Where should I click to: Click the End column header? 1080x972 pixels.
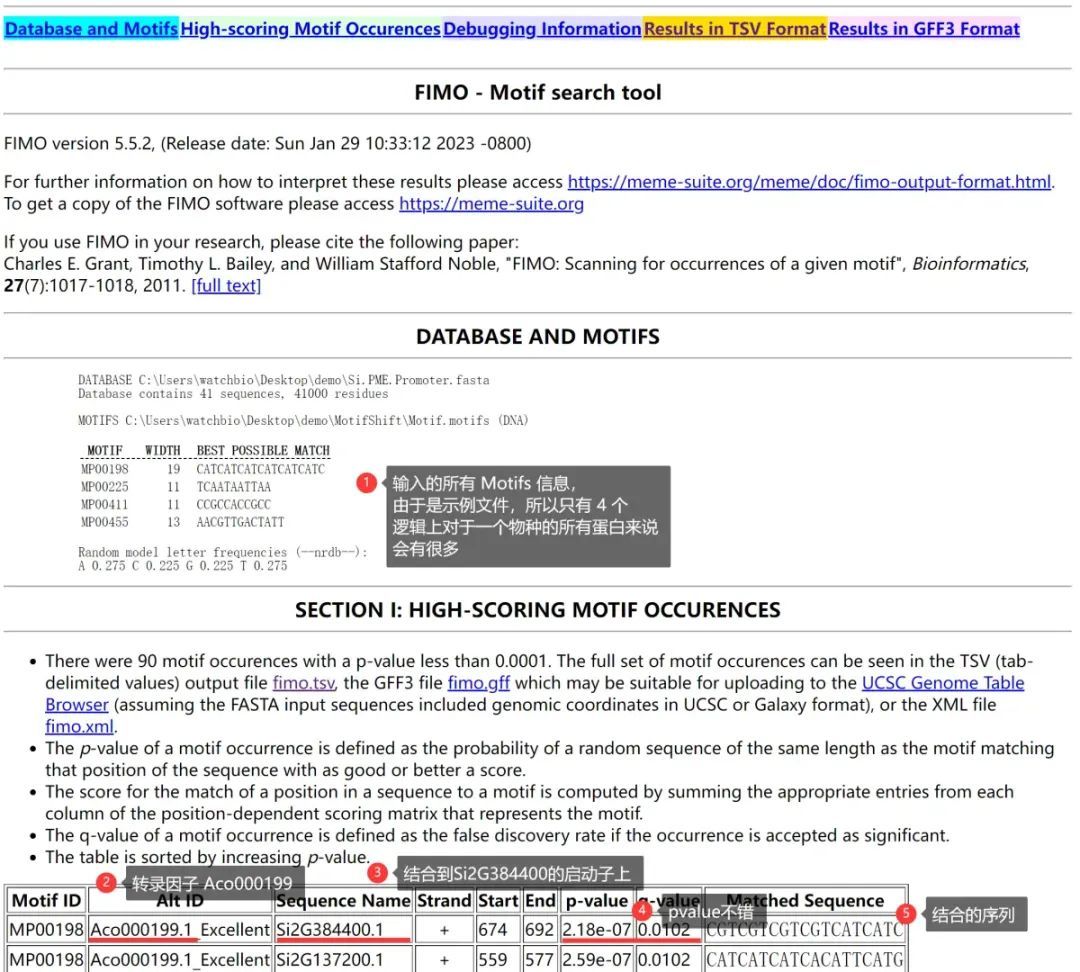coord(540,900)
